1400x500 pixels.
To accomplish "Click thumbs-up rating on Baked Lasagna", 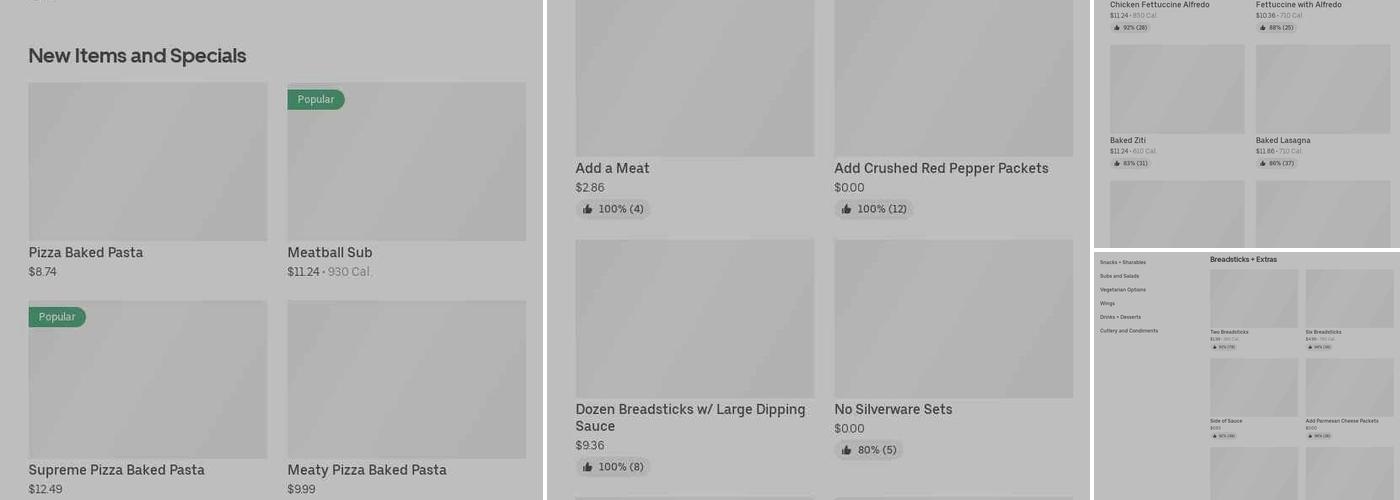I will (1276, 163).
